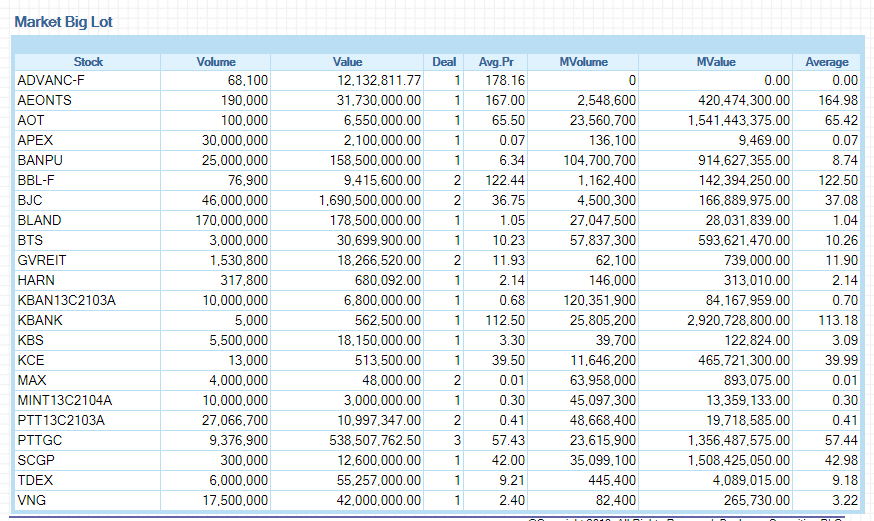Image resolution: width=874 pixels, height=521 pixels.
Task: Select the Deal column header
Action: [x=444, y=62]
